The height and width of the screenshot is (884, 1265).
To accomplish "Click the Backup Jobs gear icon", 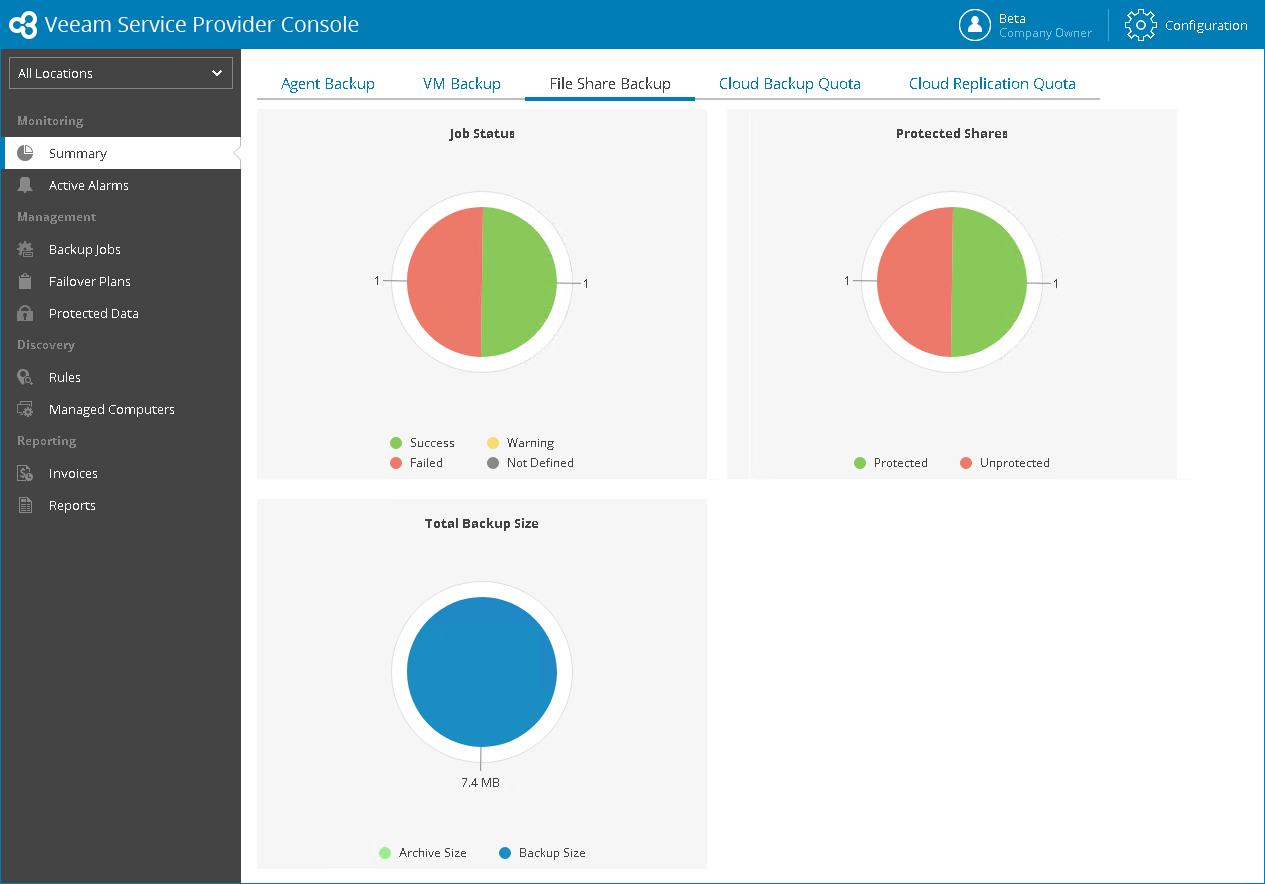I will pos(26,249).
